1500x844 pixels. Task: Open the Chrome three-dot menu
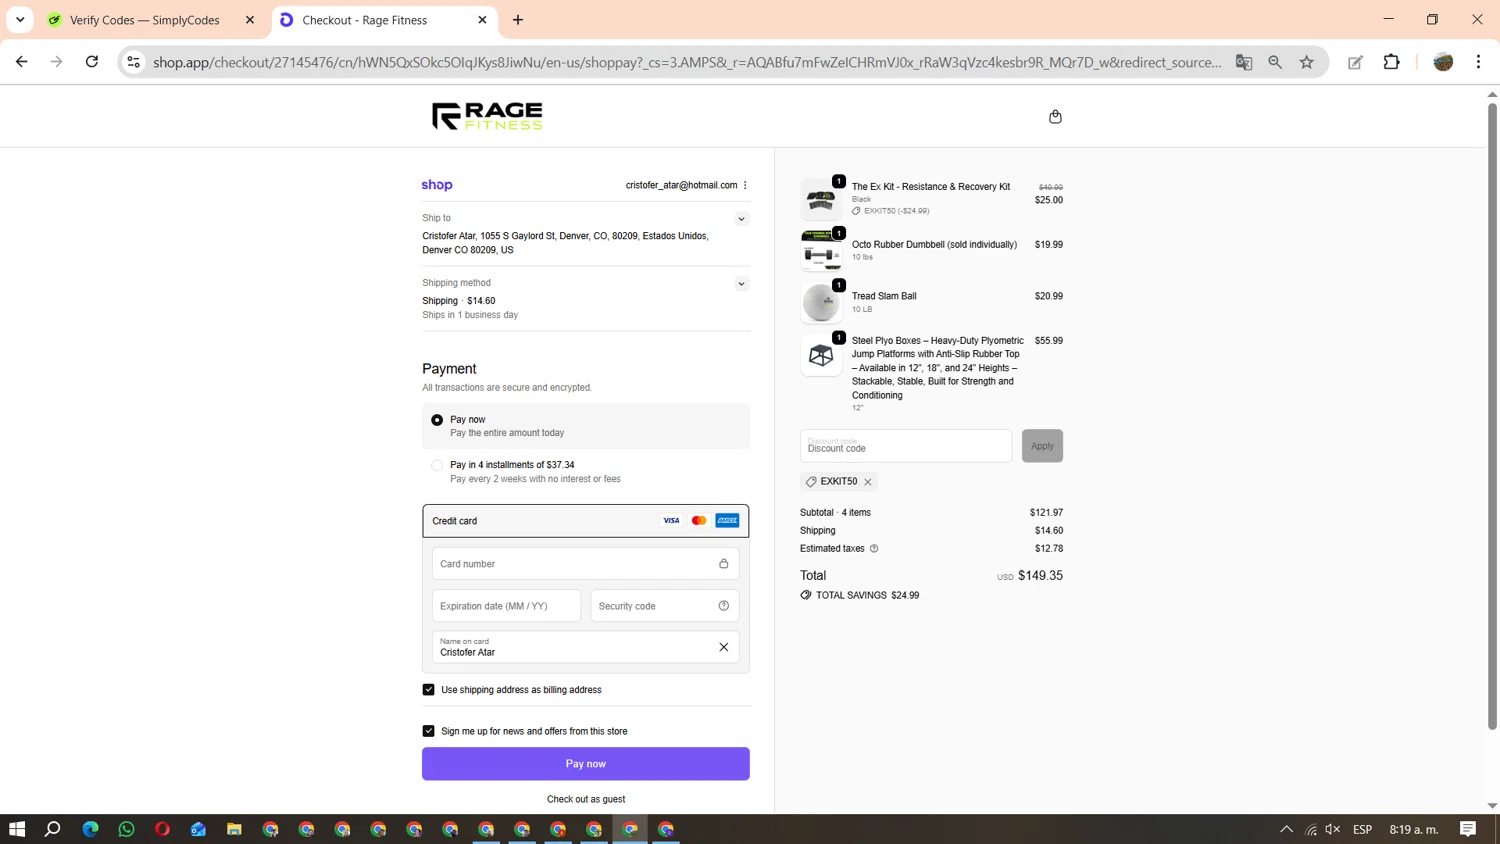click(1478, 62)
